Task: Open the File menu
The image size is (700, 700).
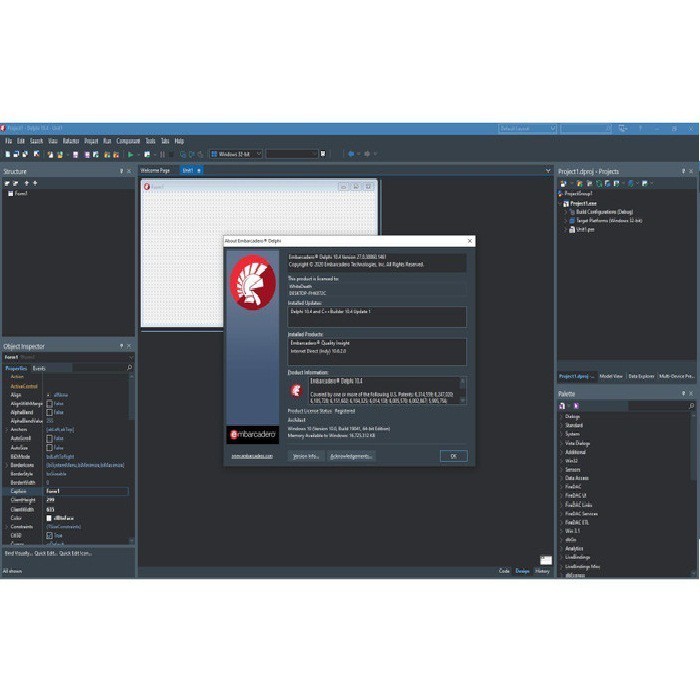Action: click(8, 141)
